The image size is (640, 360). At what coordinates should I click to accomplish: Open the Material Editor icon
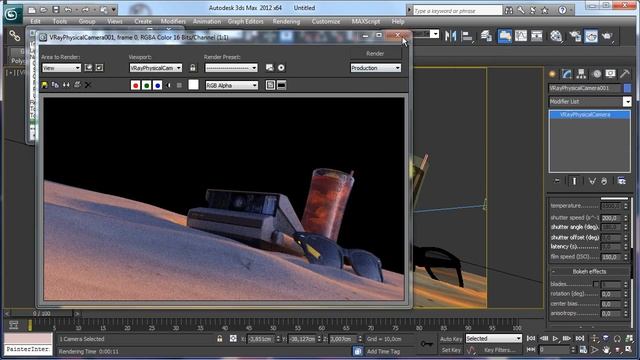pyautogui.click(x=556, y=36)
